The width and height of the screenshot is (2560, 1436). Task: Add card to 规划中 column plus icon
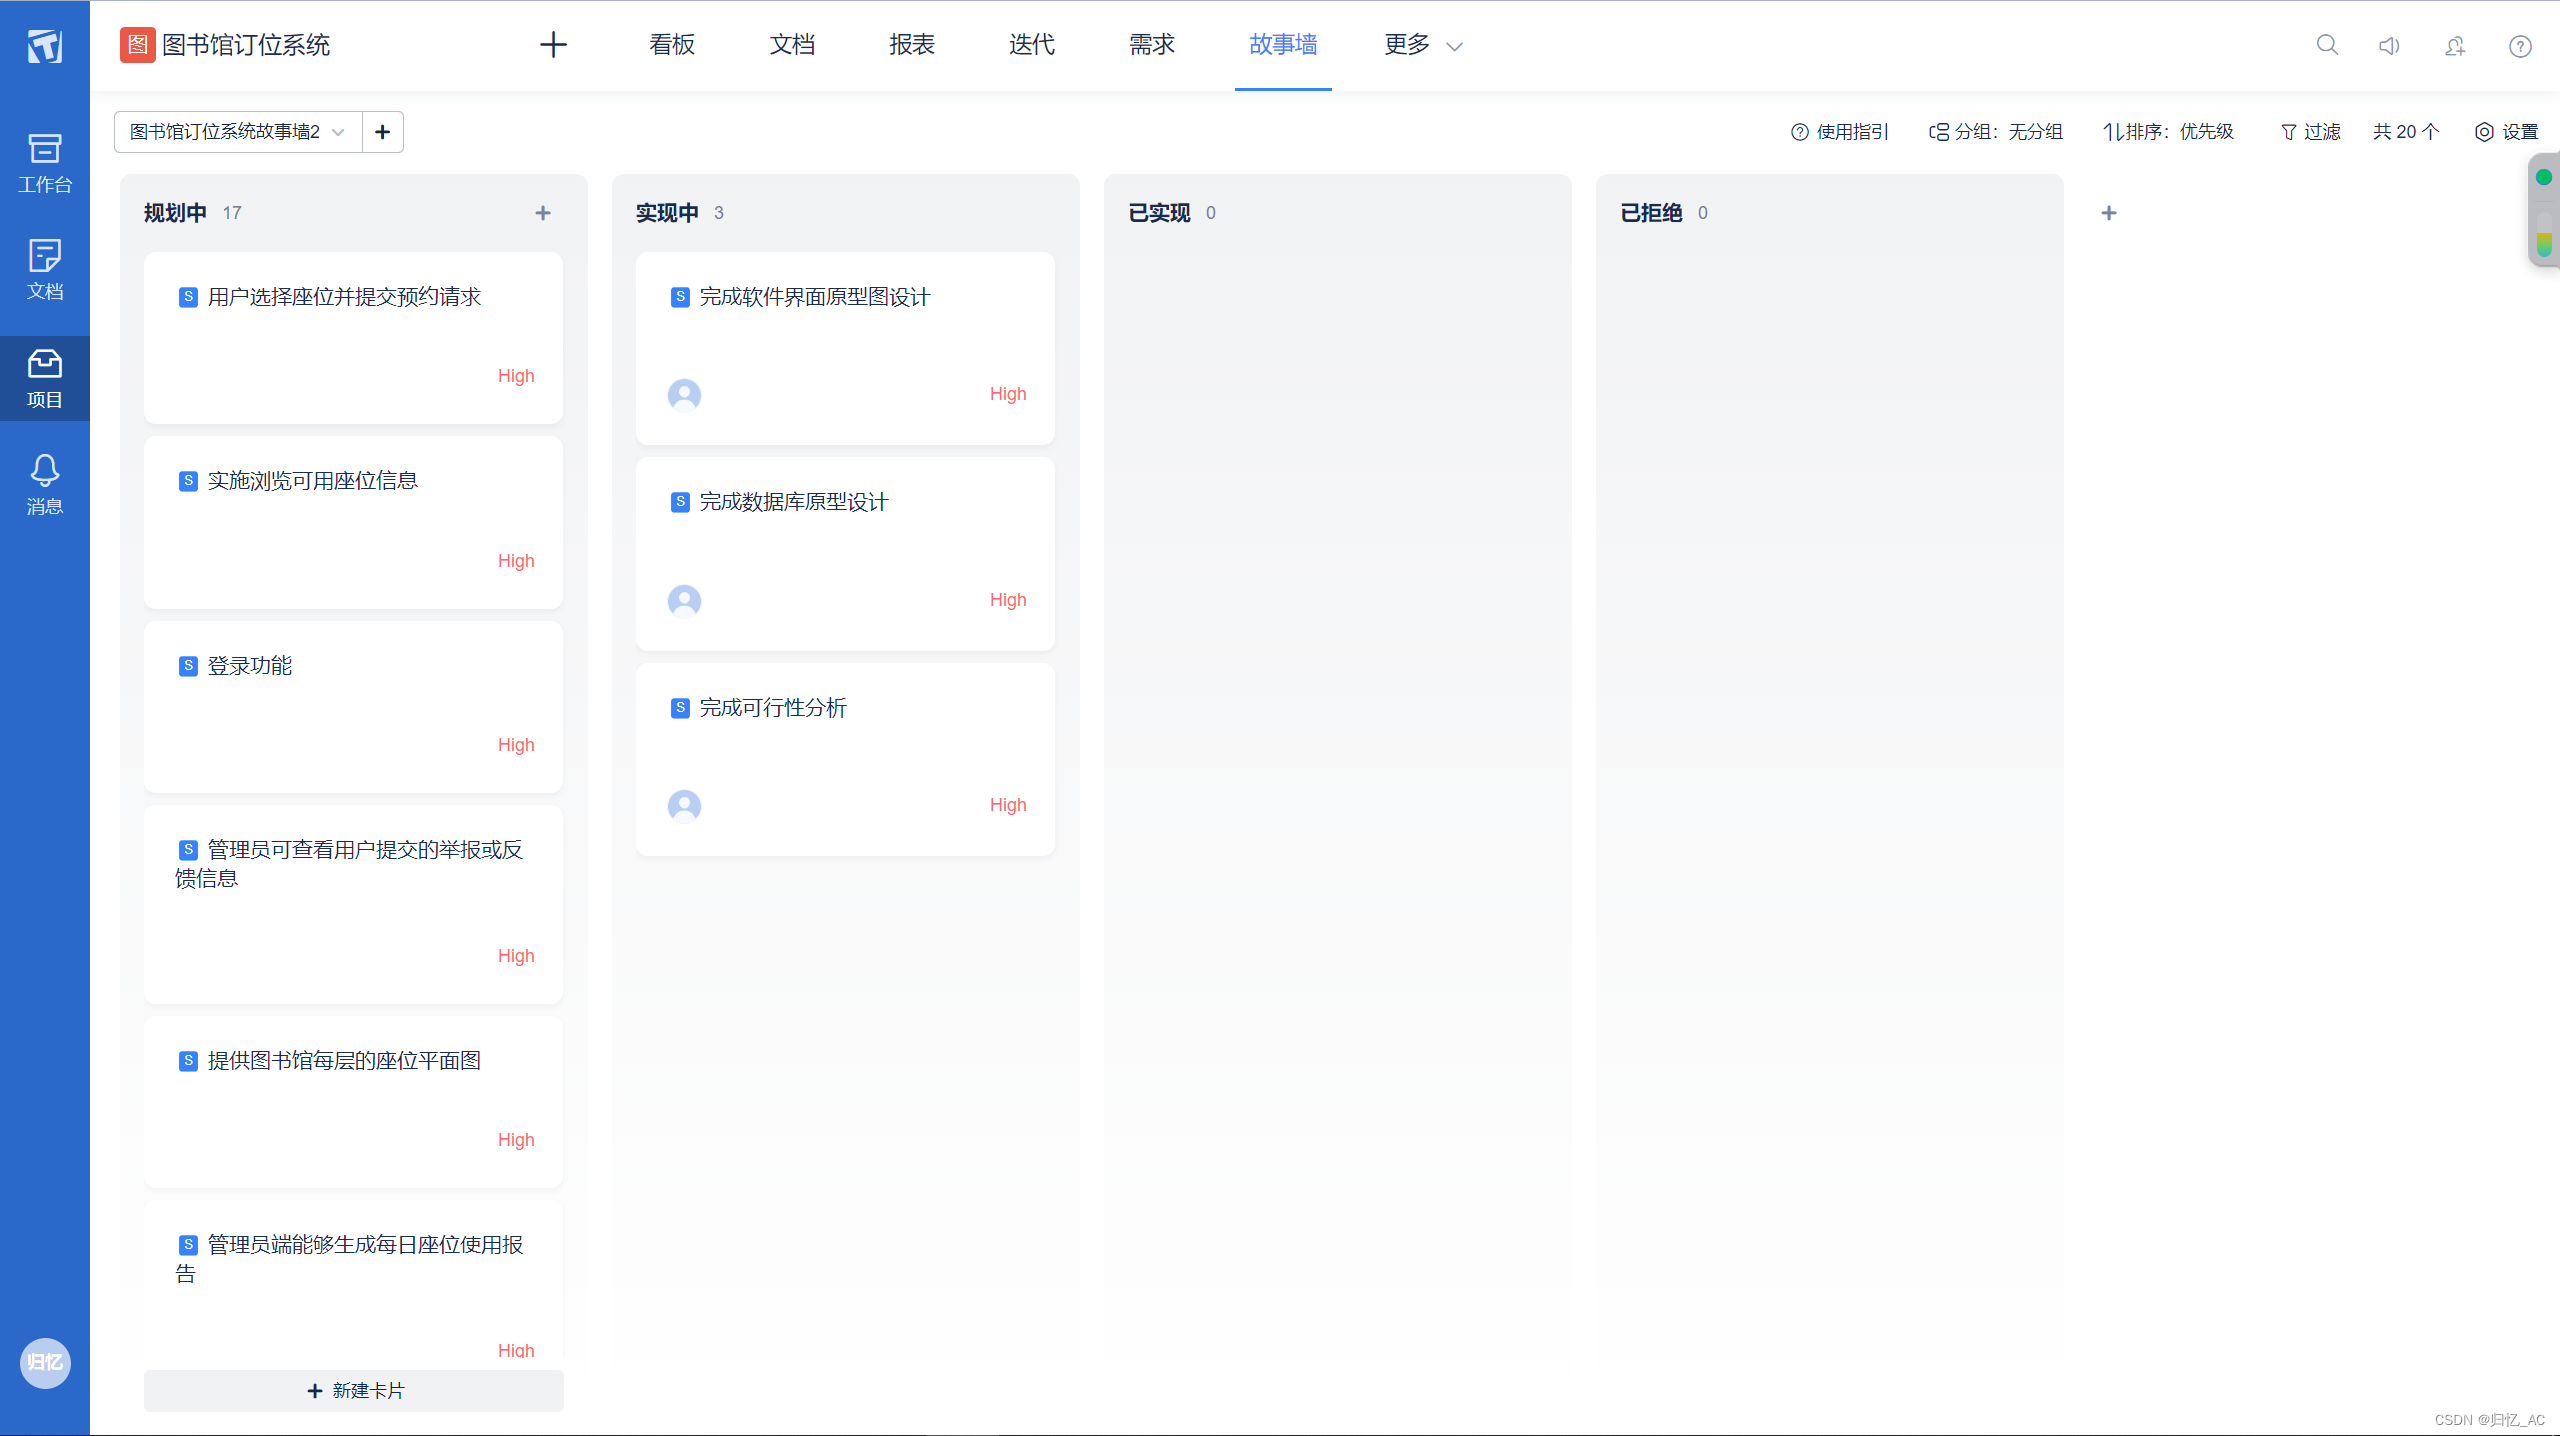(543, 213)
